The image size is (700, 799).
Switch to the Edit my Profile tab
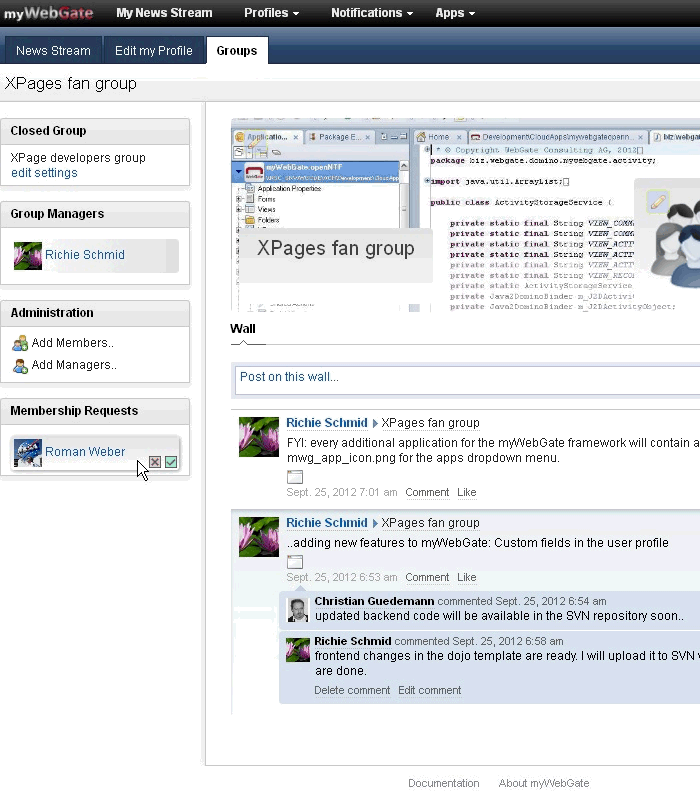[x=154, y=50]
